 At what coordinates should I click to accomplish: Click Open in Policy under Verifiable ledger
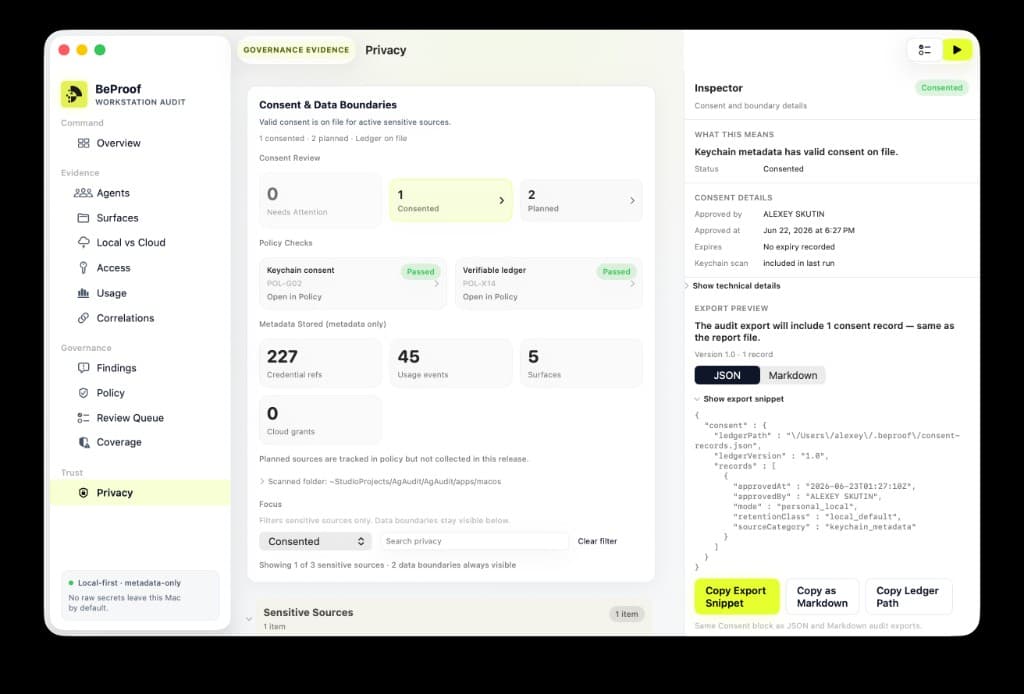(x=490, y=296)
